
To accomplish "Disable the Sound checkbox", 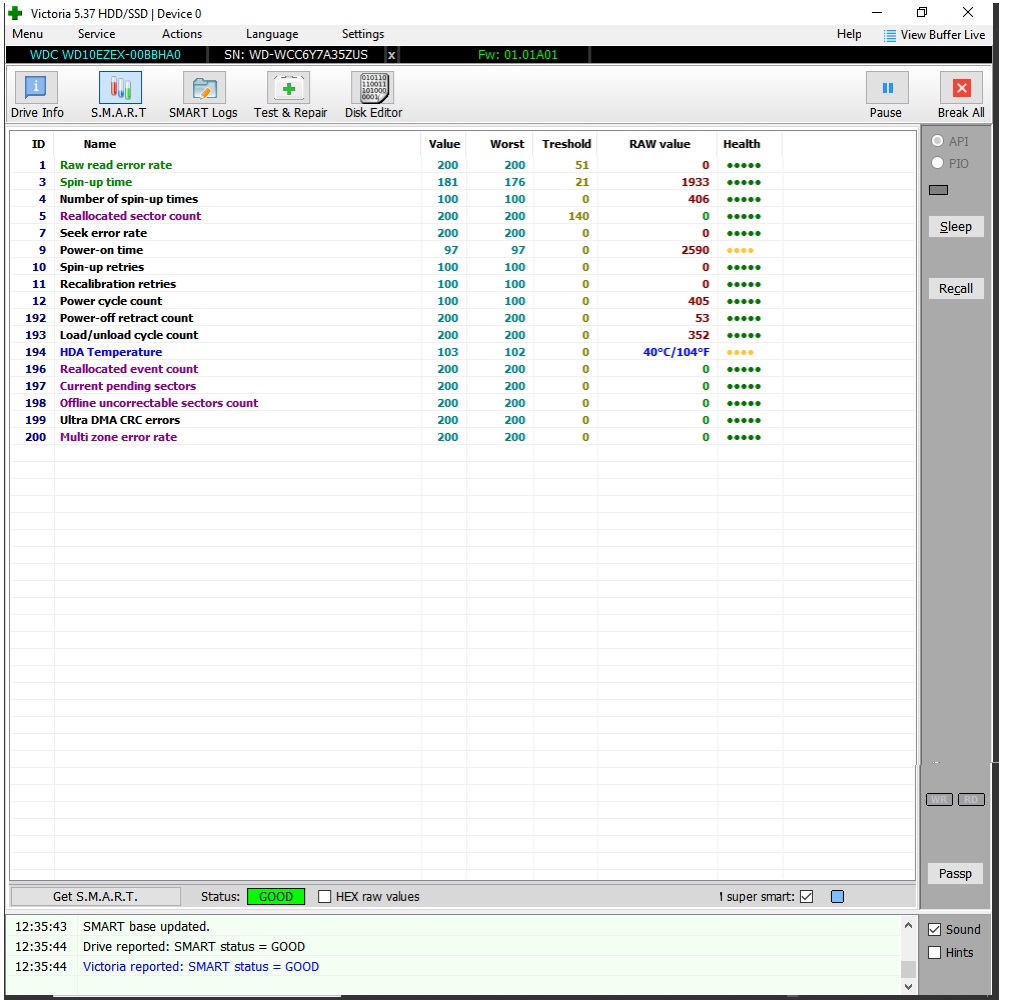I will 934,929.
